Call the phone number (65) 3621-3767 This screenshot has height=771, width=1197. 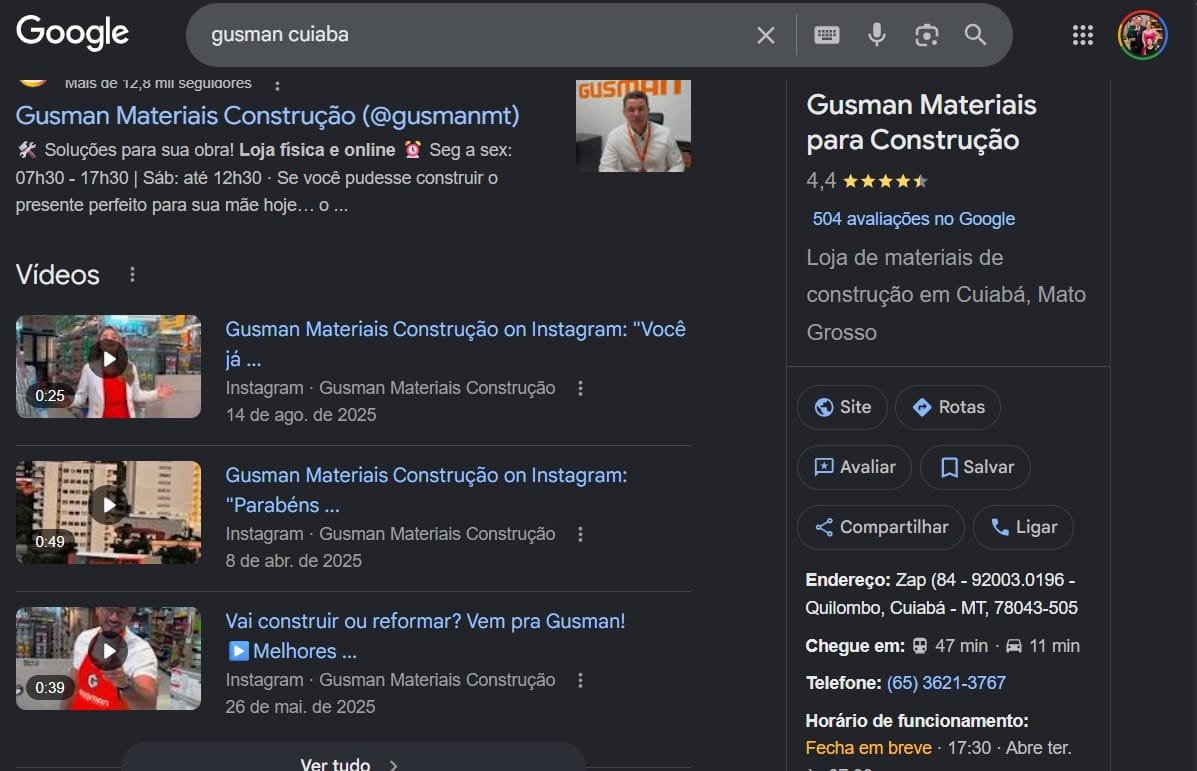coord(946,682)
